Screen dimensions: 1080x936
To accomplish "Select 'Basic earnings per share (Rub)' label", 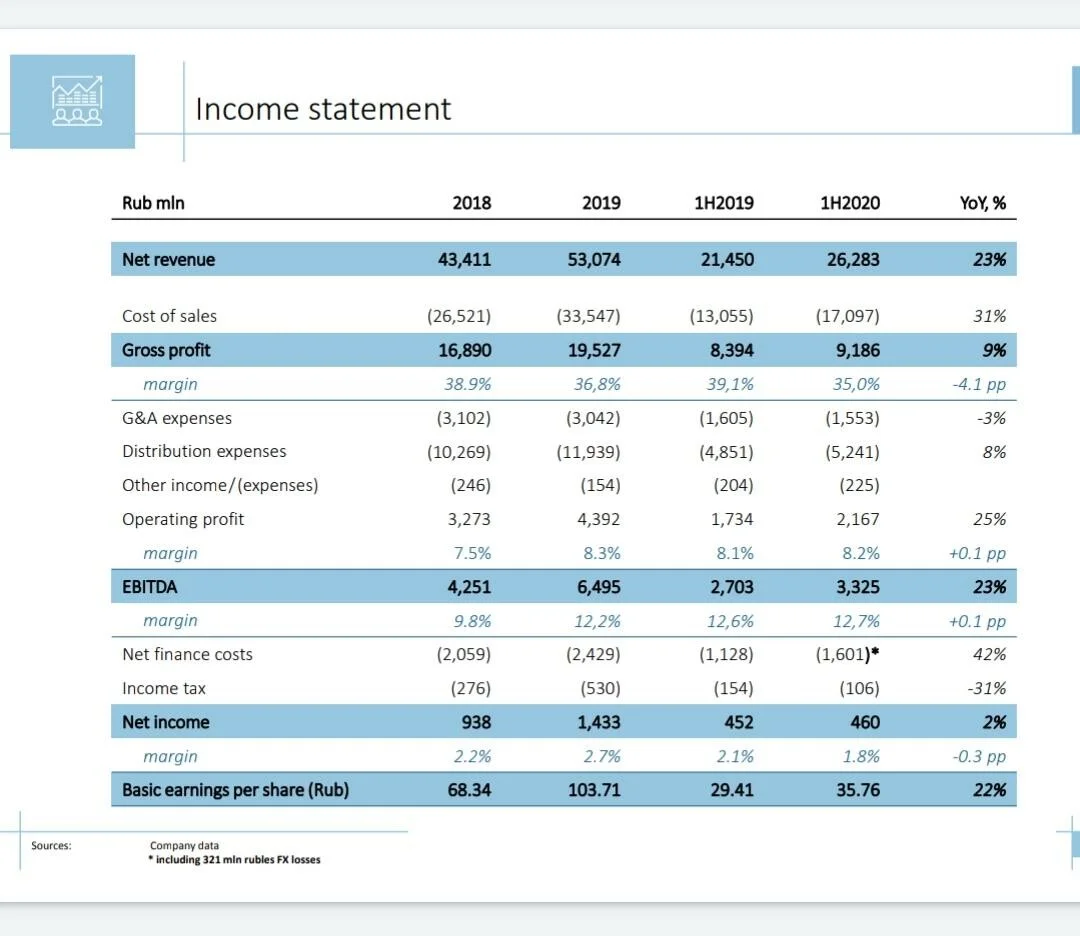I will pyautogui.click(x=236, y=790).
